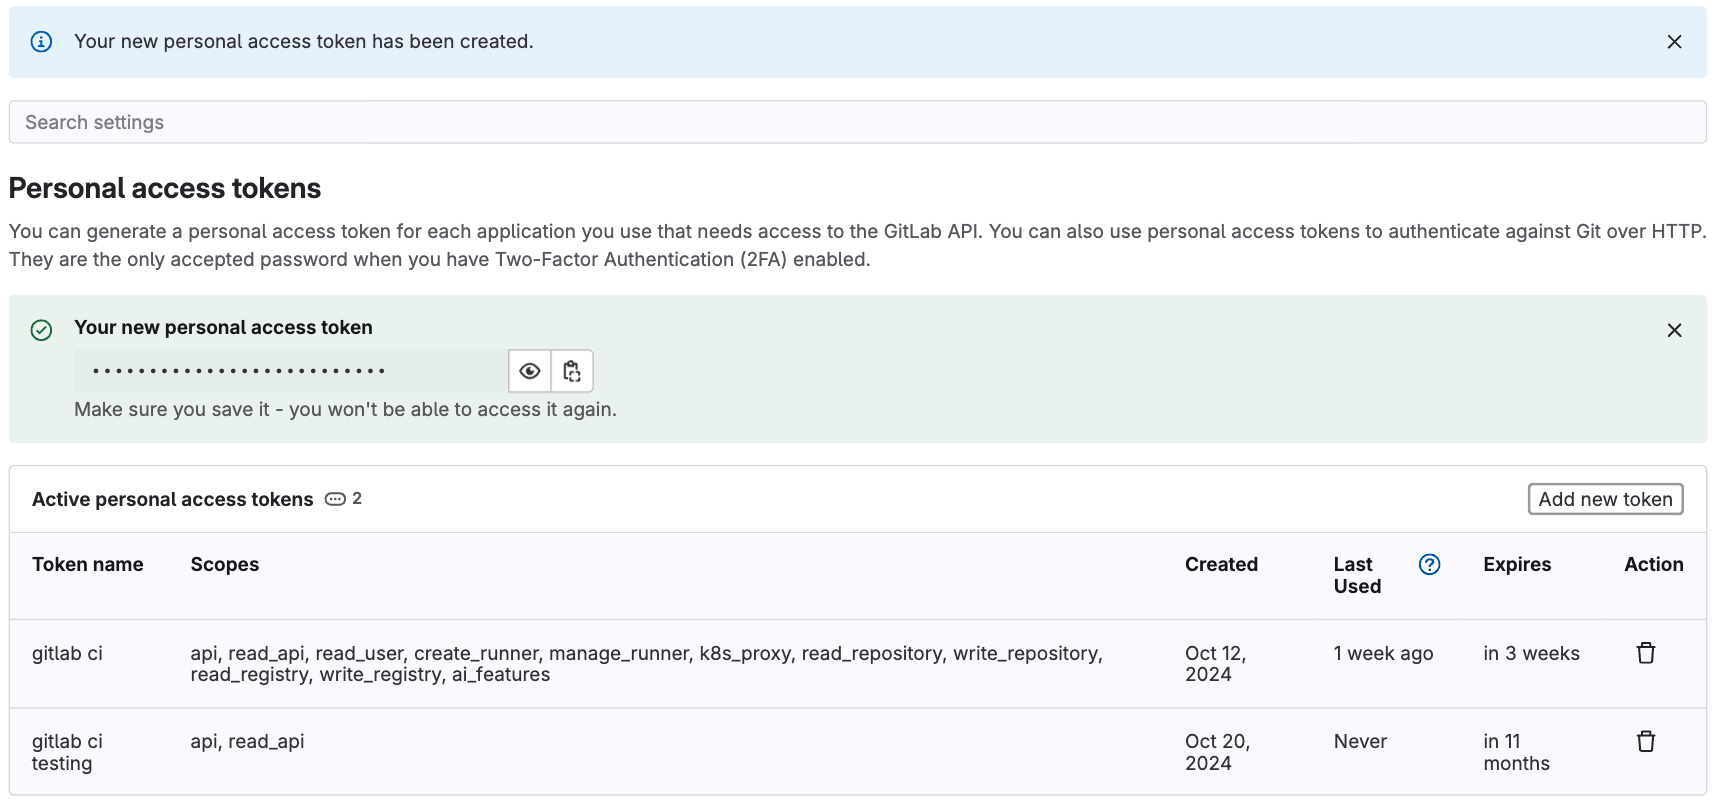Click the 'Never' last used value
This screenshot has width=1716, height=808.
point(1360,741)
